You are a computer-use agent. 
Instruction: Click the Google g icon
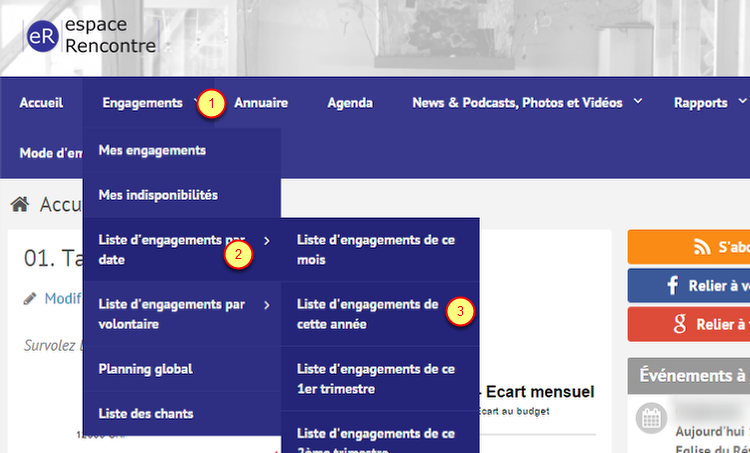680,324
